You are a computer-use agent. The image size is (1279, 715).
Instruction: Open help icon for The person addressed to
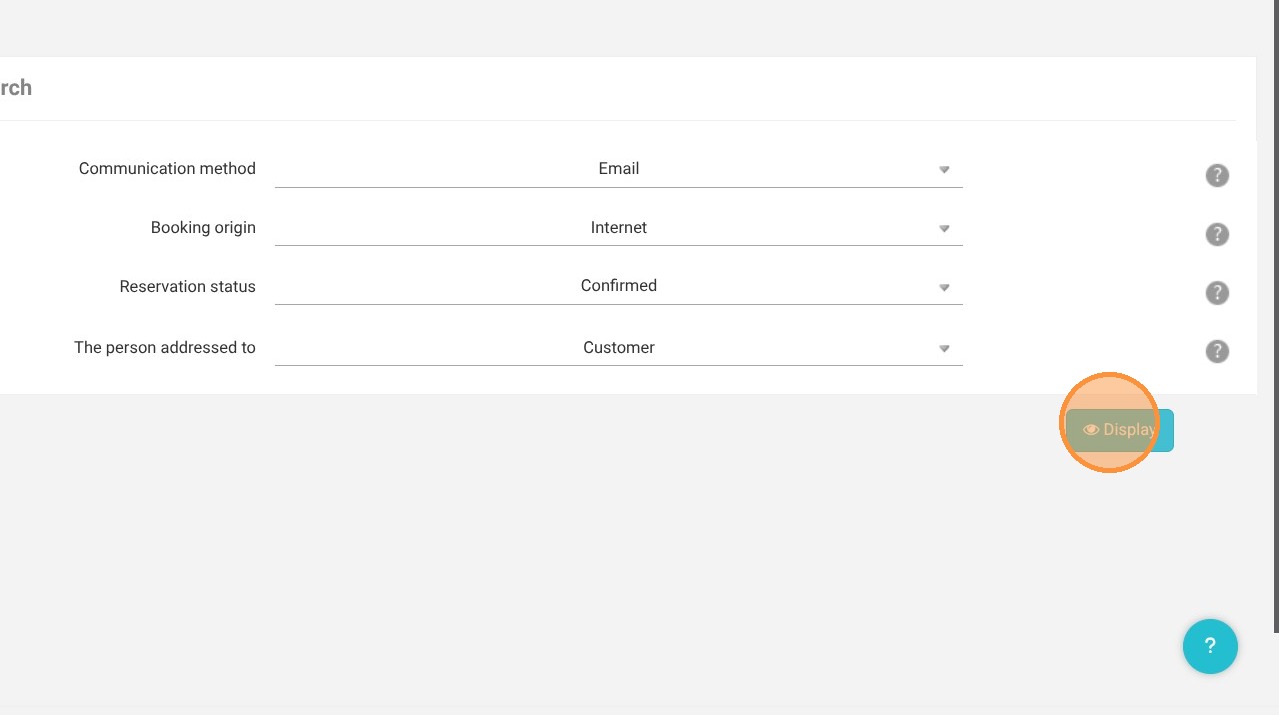point(1216,351)
